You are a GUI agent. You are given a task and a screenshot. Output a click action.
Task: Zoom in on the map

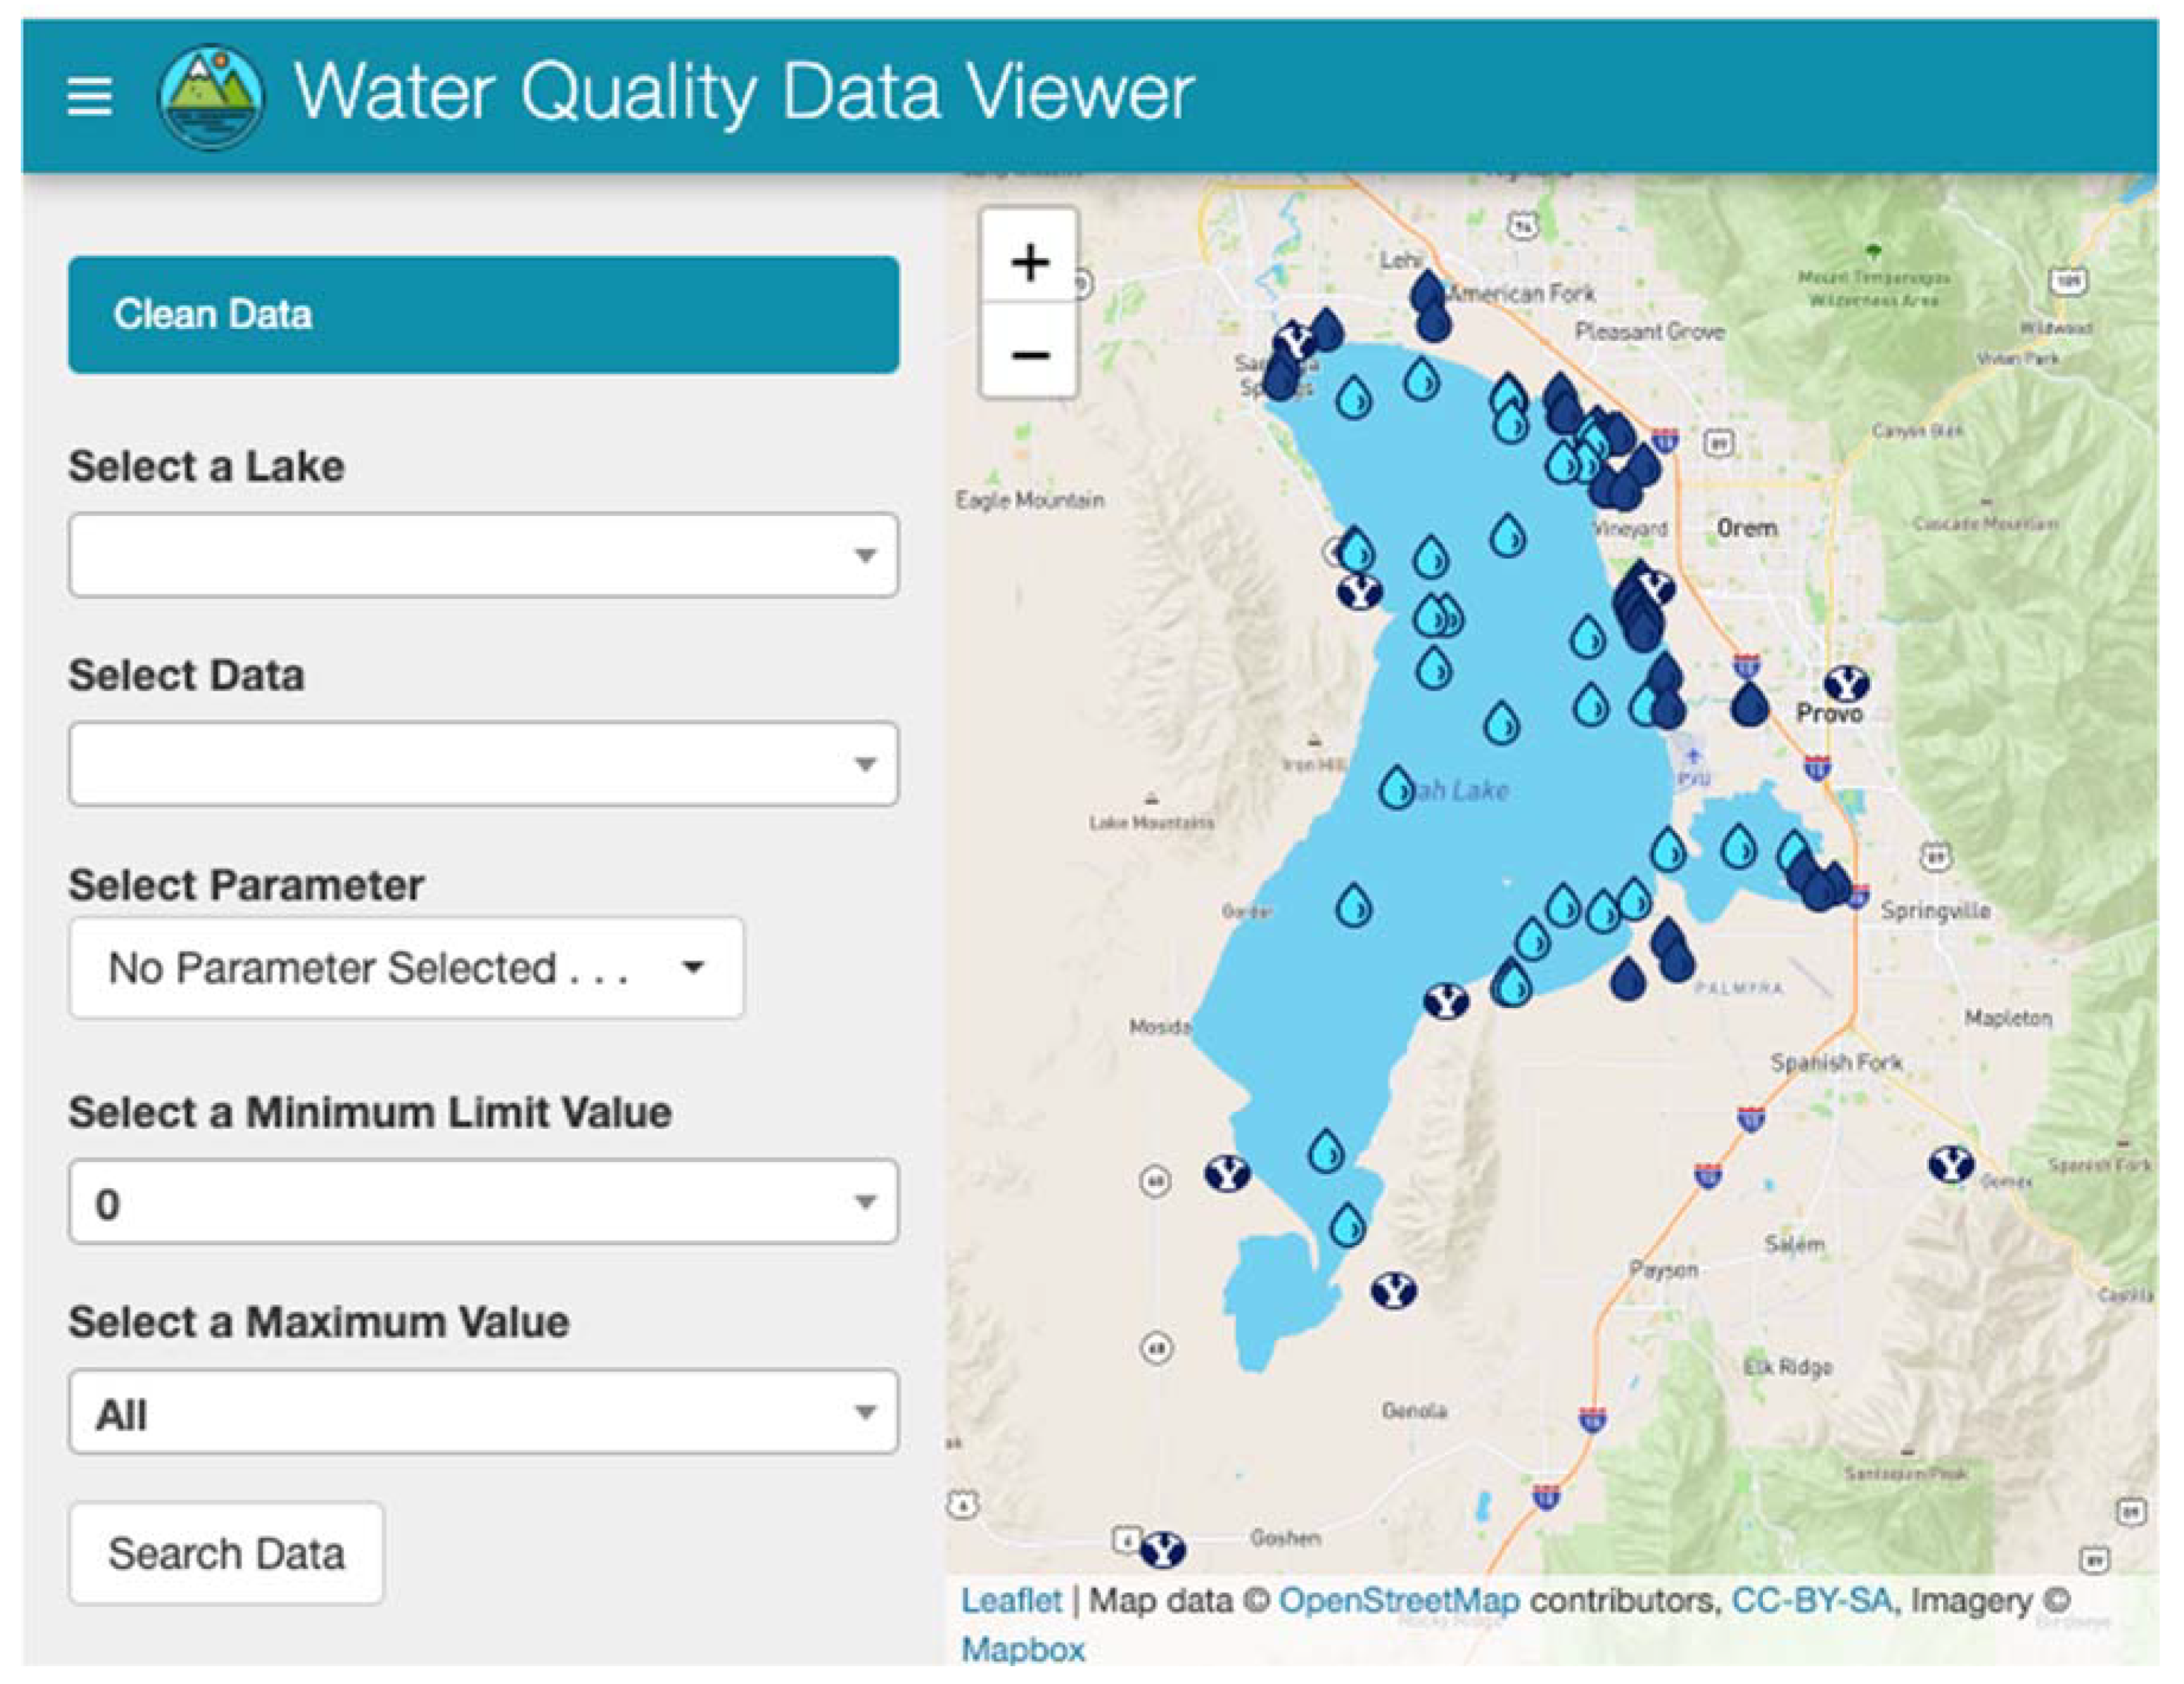1029,262
